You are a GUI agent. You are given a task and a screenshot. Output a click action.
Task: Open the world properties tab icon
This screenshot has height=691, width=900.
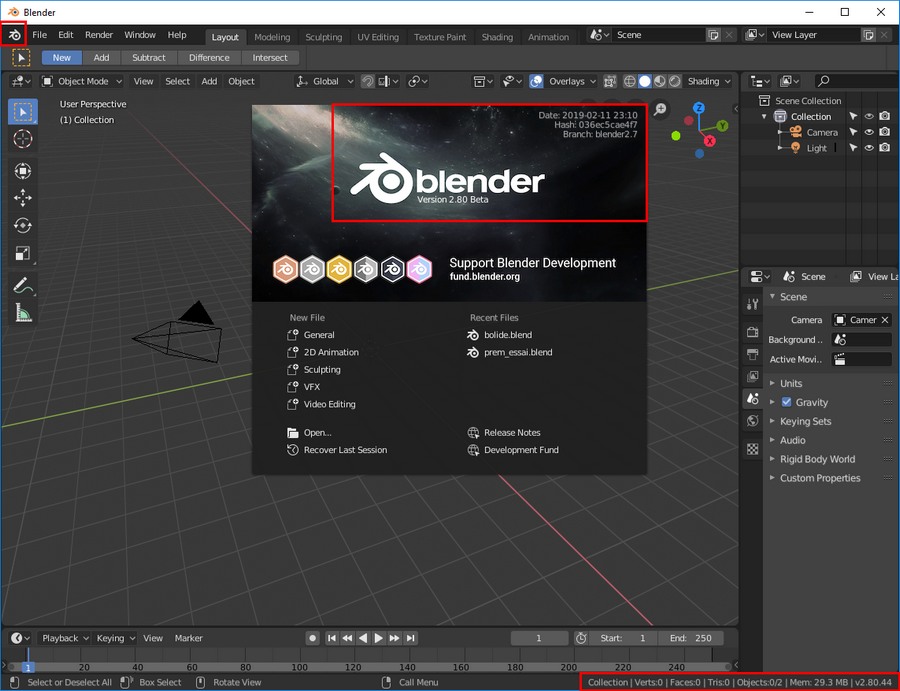752,421
